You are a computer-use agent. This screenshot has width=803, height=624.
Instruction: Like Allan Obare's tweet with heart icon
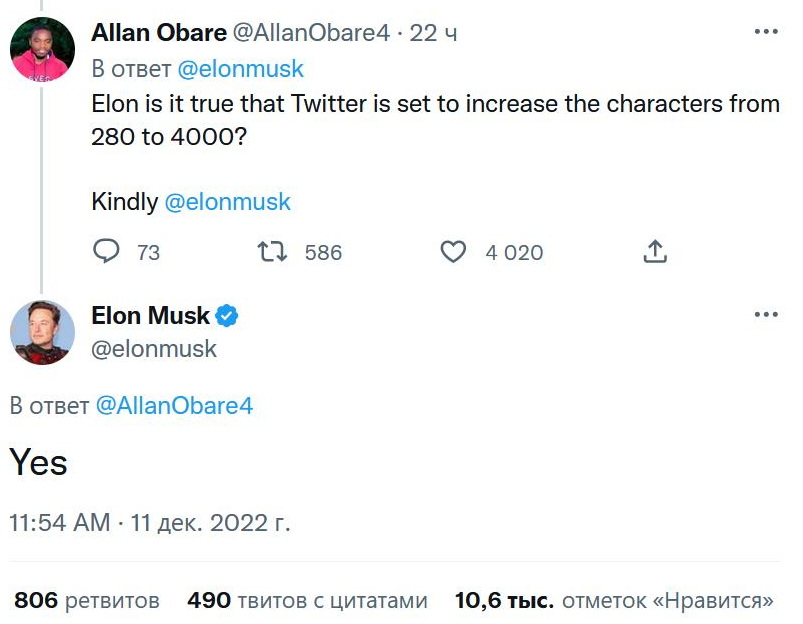coord(454,251)
